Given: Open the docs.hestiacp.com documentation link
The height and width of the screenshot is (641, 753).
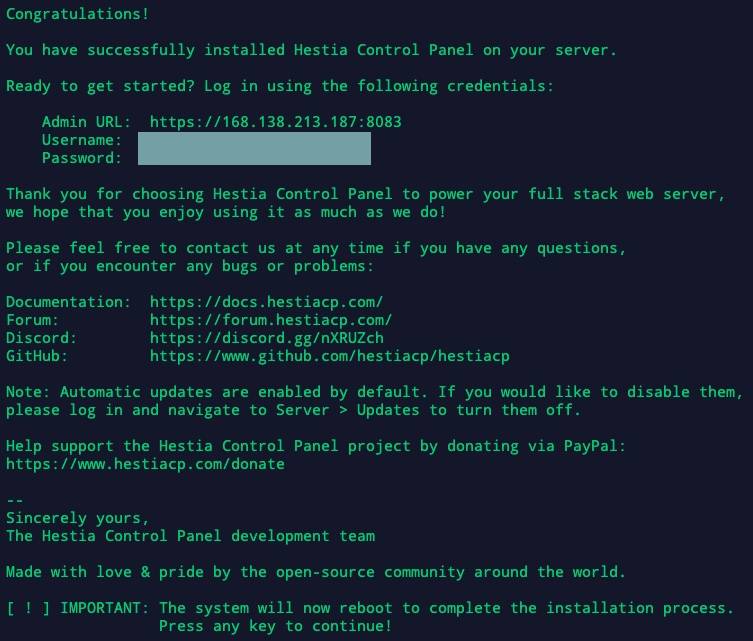Looking at the screenshot, I should coord(267,302).
